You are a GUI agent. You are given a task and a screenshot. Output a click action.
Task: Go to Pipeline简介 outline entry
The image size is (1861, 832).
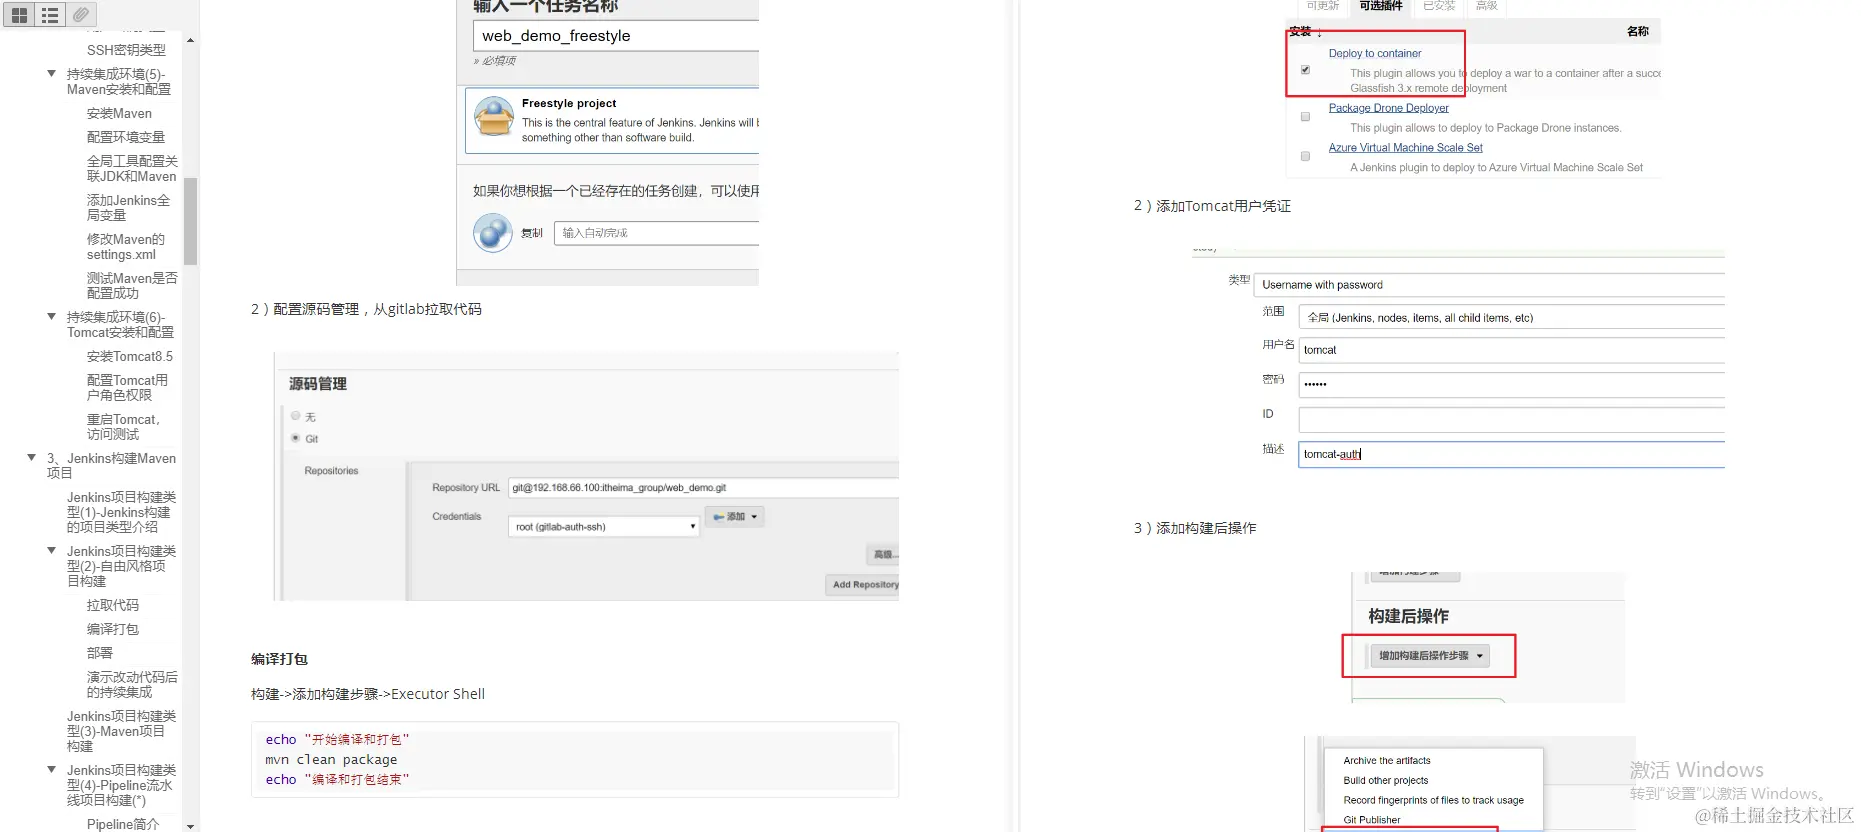tap(122, 825)
